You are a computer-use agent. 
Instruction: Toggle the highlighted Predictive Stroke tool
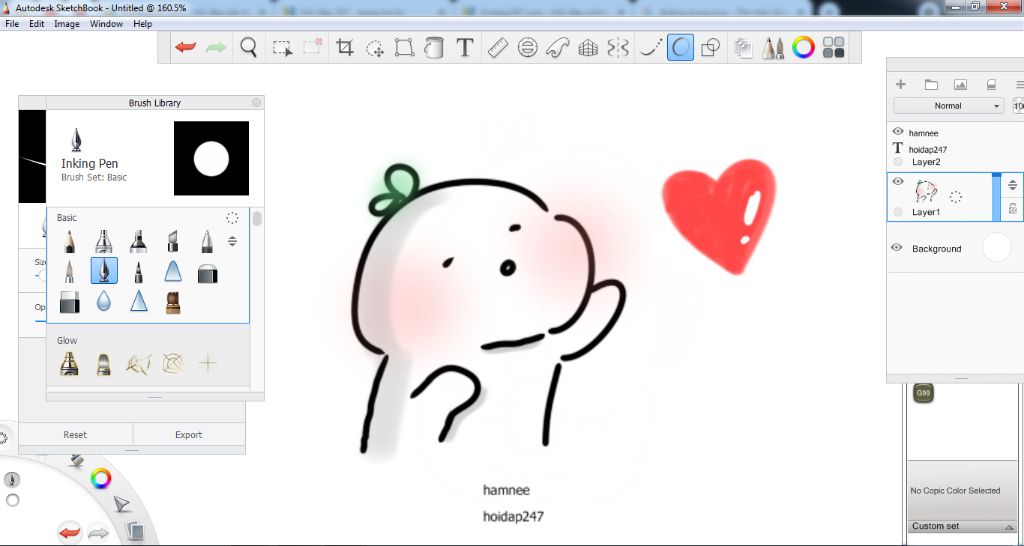click(680, 48)
